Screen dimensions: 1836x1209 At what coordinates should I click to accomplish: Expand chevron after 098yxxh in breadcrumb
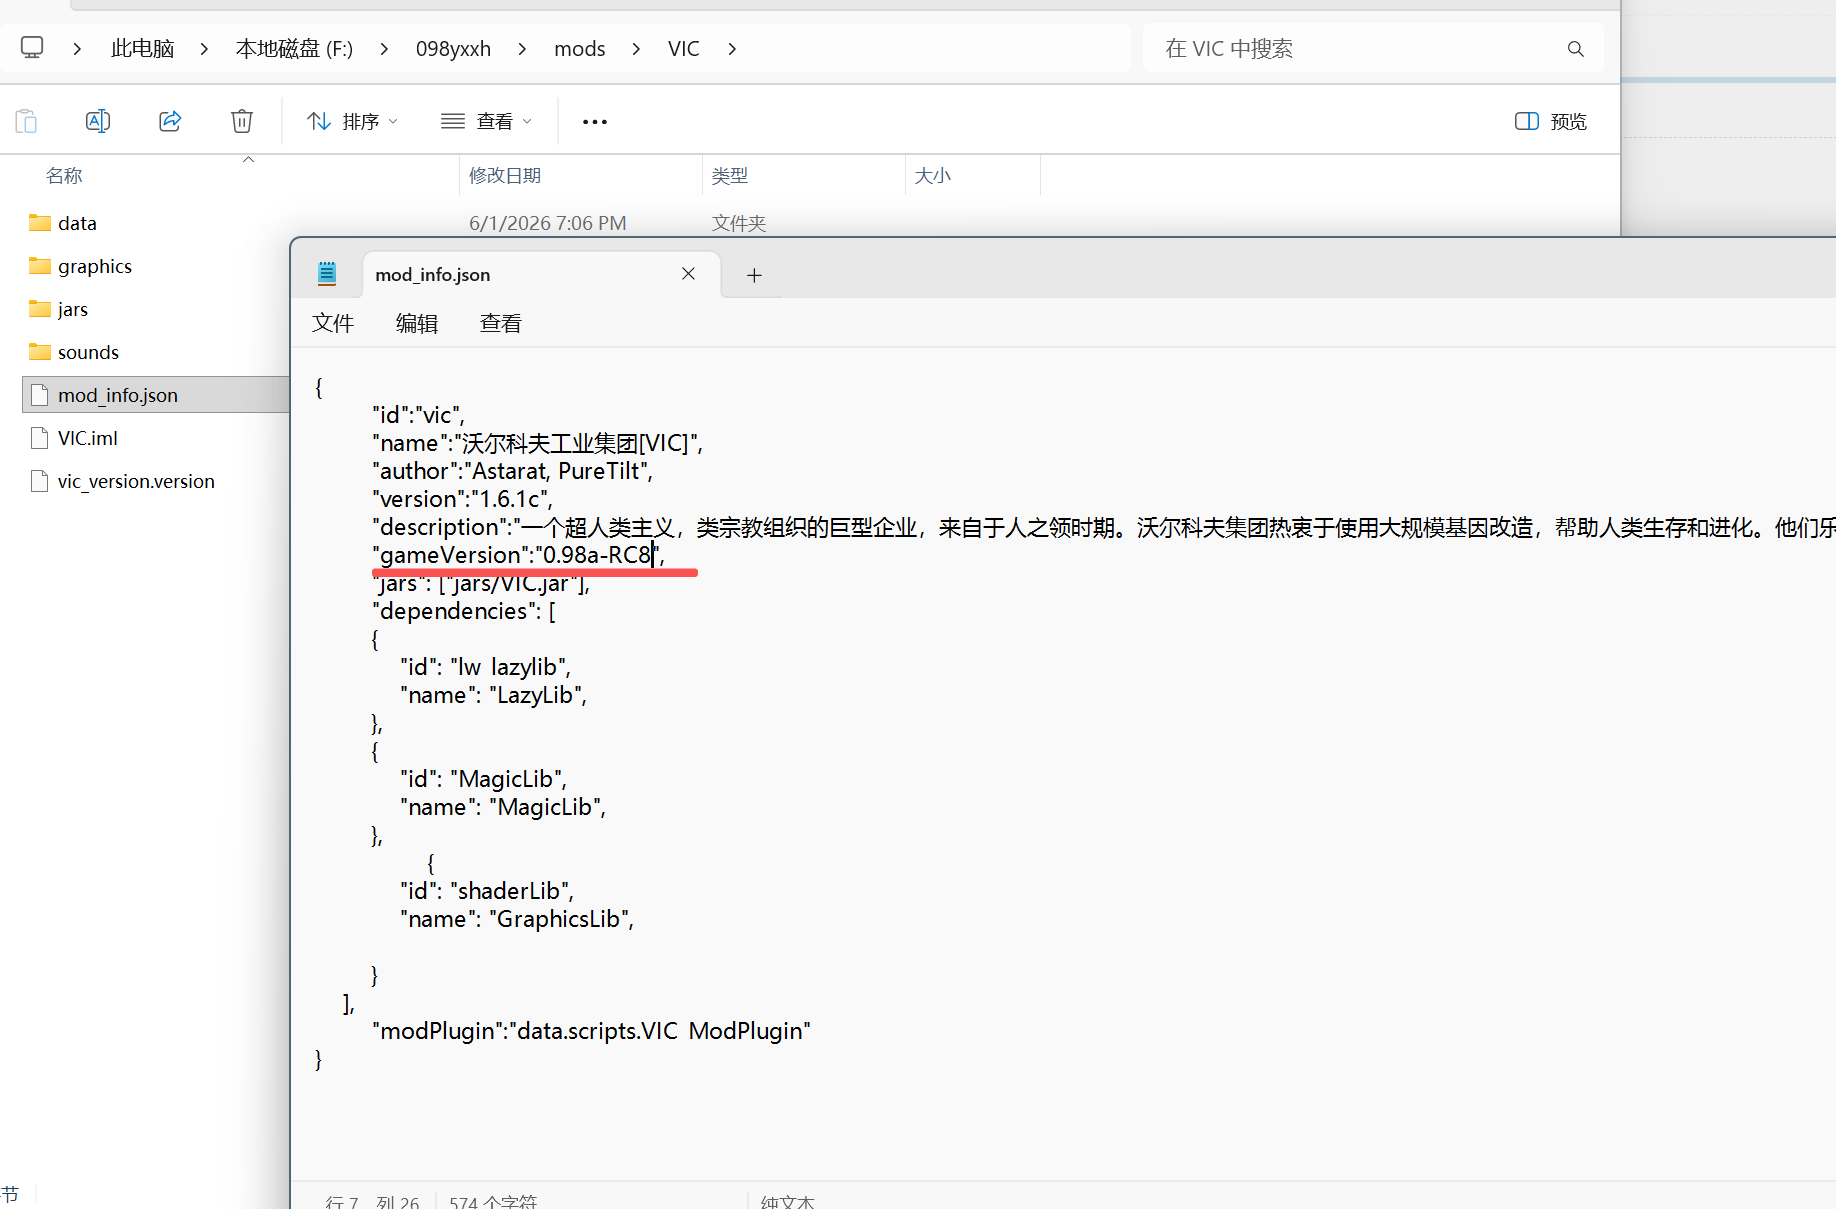coord(522,49)
